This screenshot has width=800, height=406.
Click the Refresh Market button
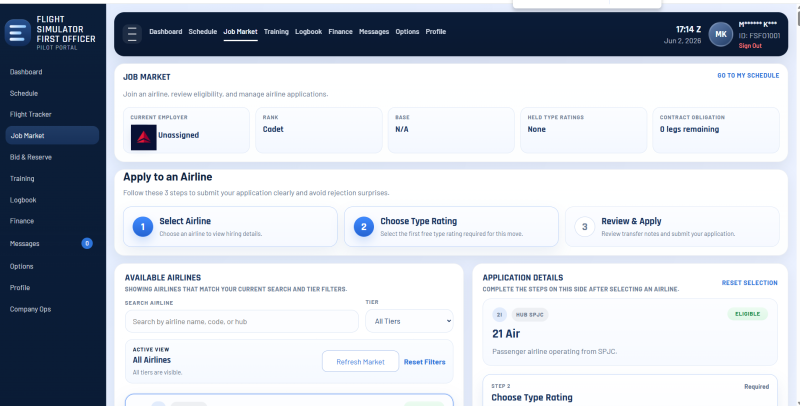pyautogui.click(x=360, y=362)
